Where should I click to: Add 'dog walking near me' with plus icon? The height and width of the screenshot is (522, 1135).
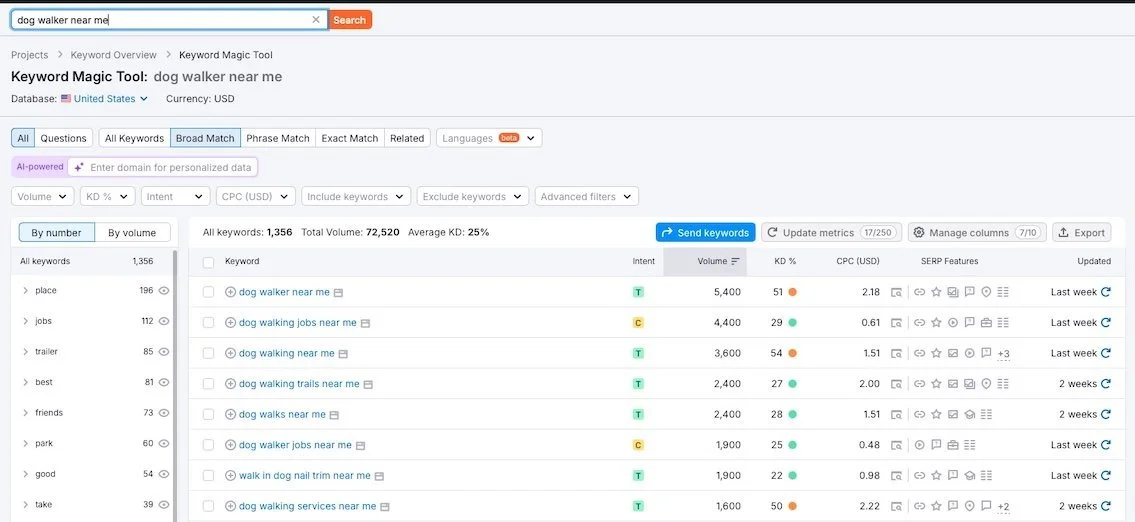pos(230,353)
